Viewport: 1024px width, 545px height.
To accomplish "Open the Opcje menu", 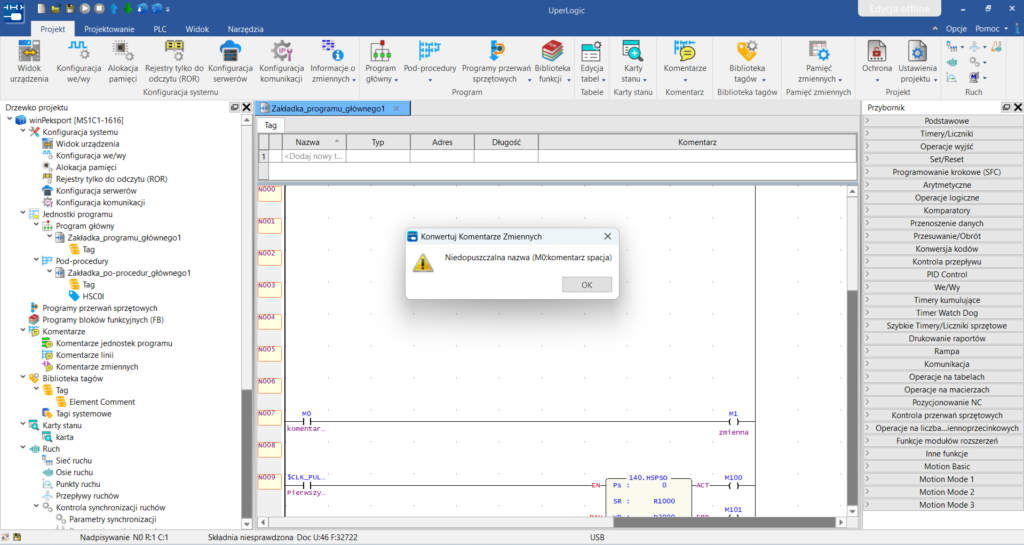I will (x=956, y=29).
